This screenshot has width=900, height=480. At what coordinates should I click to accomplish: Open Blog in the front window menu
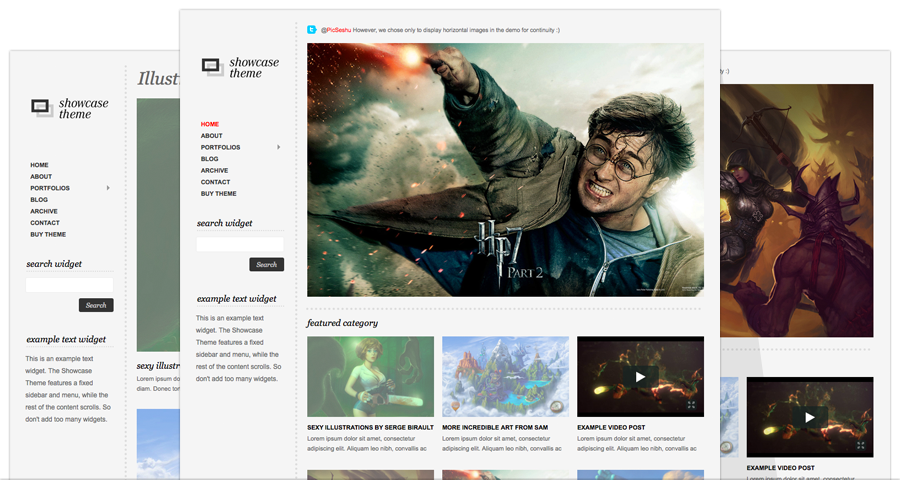209,158
